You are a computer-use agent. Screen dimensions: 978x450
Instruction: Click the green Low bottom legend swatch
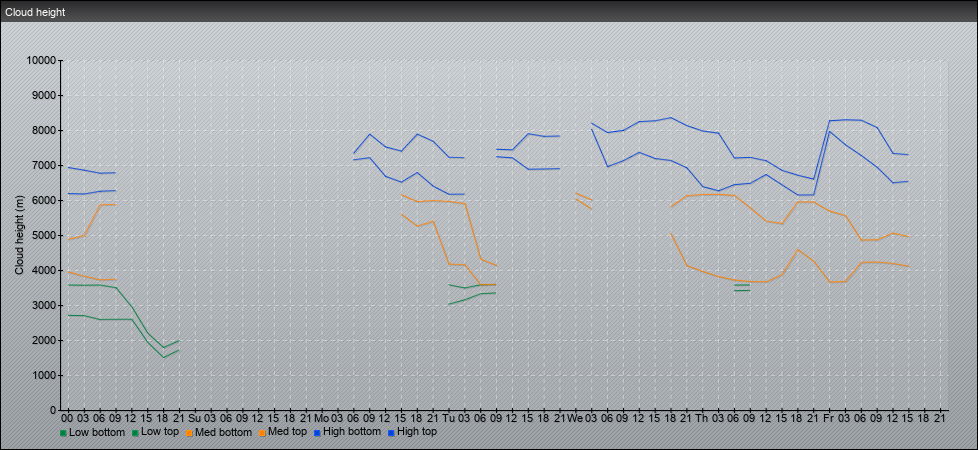click(63, 433)
